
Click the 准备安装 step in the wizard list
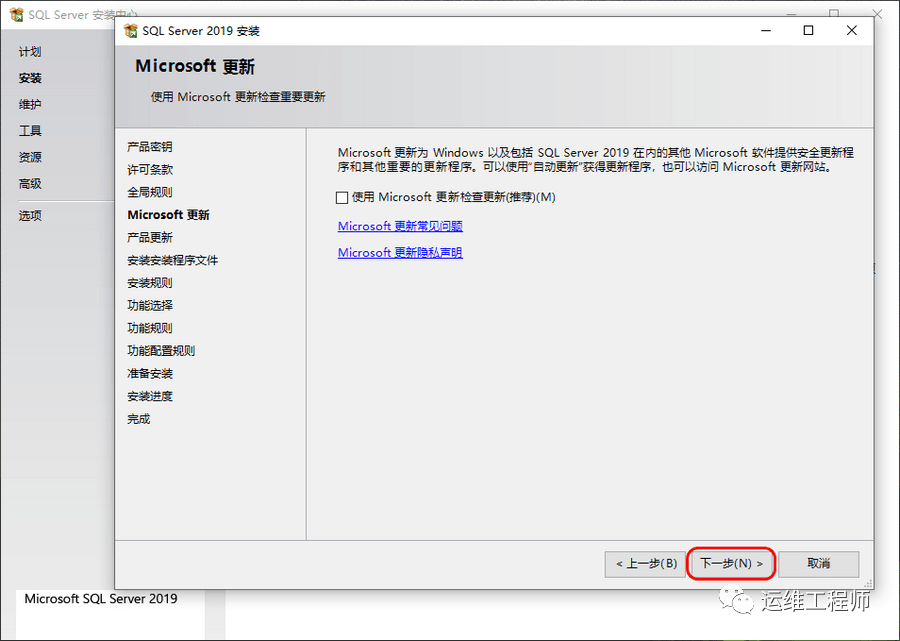pyautogui.click(x=150, y=374)
